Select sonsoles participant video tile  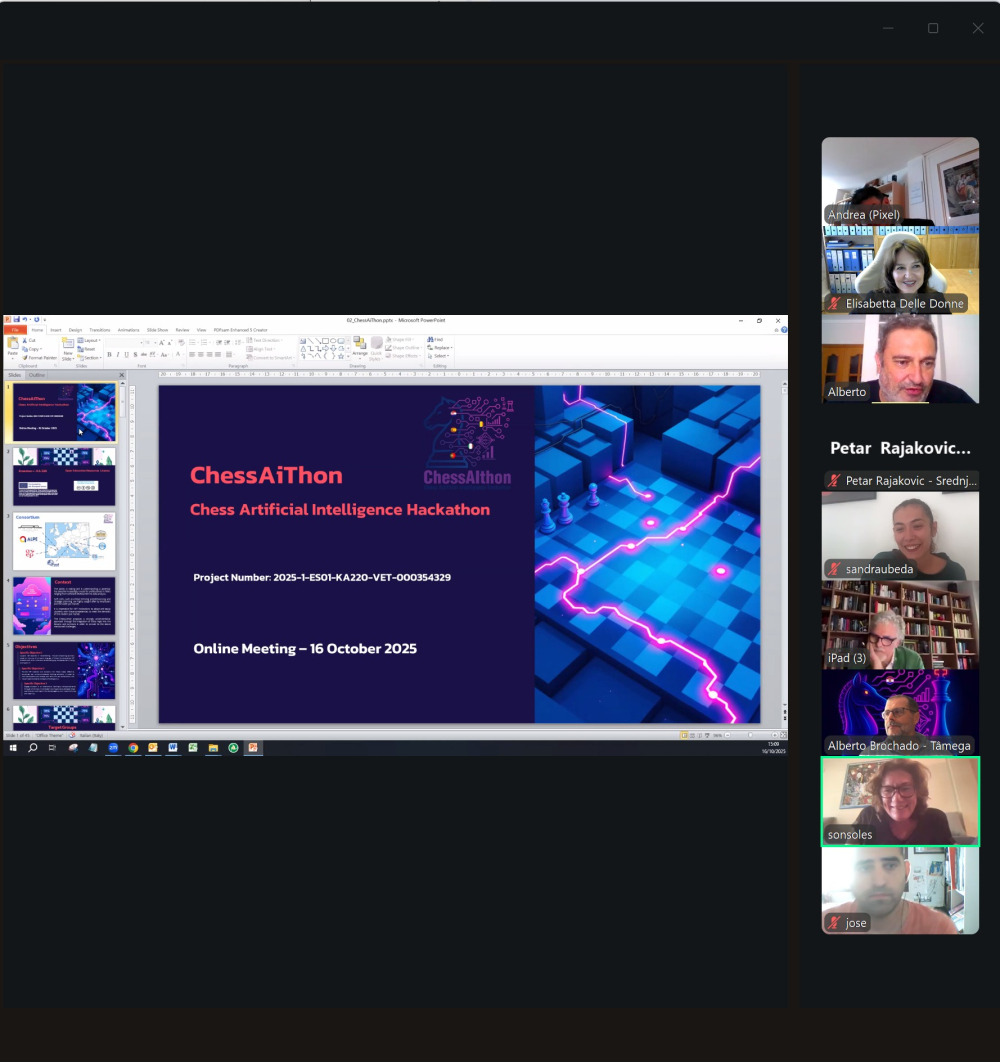[x=900, y=801]
